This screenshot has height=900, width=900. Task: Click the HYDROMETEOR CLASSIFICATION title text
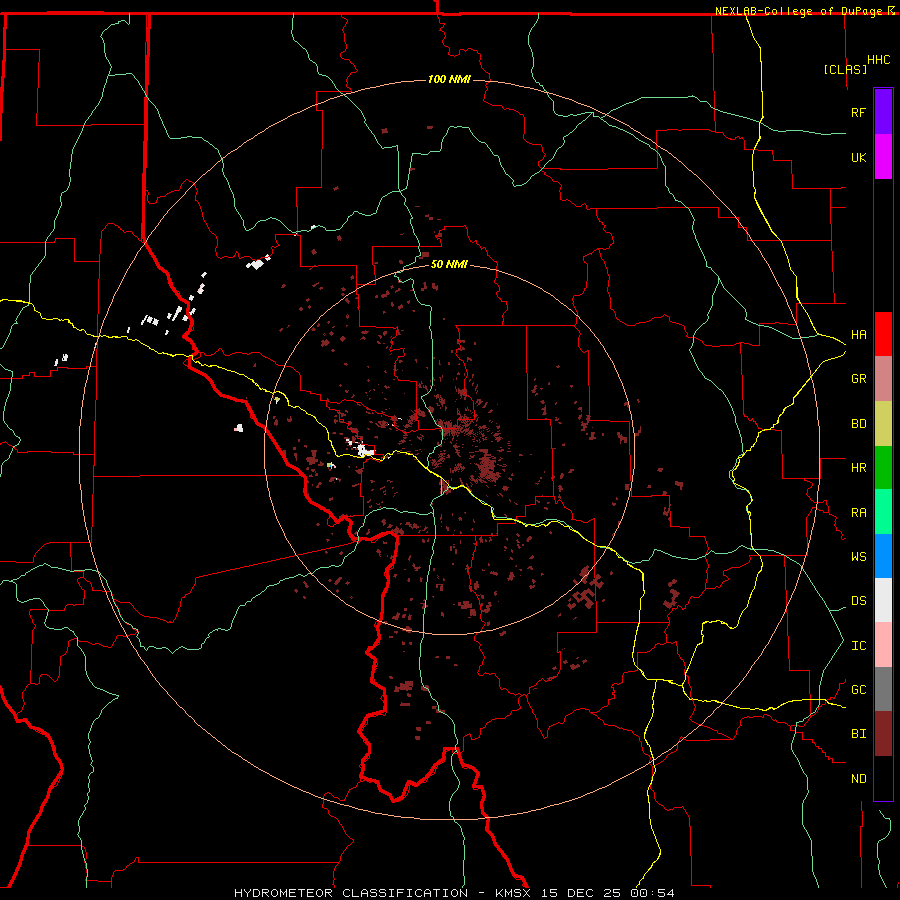pyautogui.click(x=351, y=893)
